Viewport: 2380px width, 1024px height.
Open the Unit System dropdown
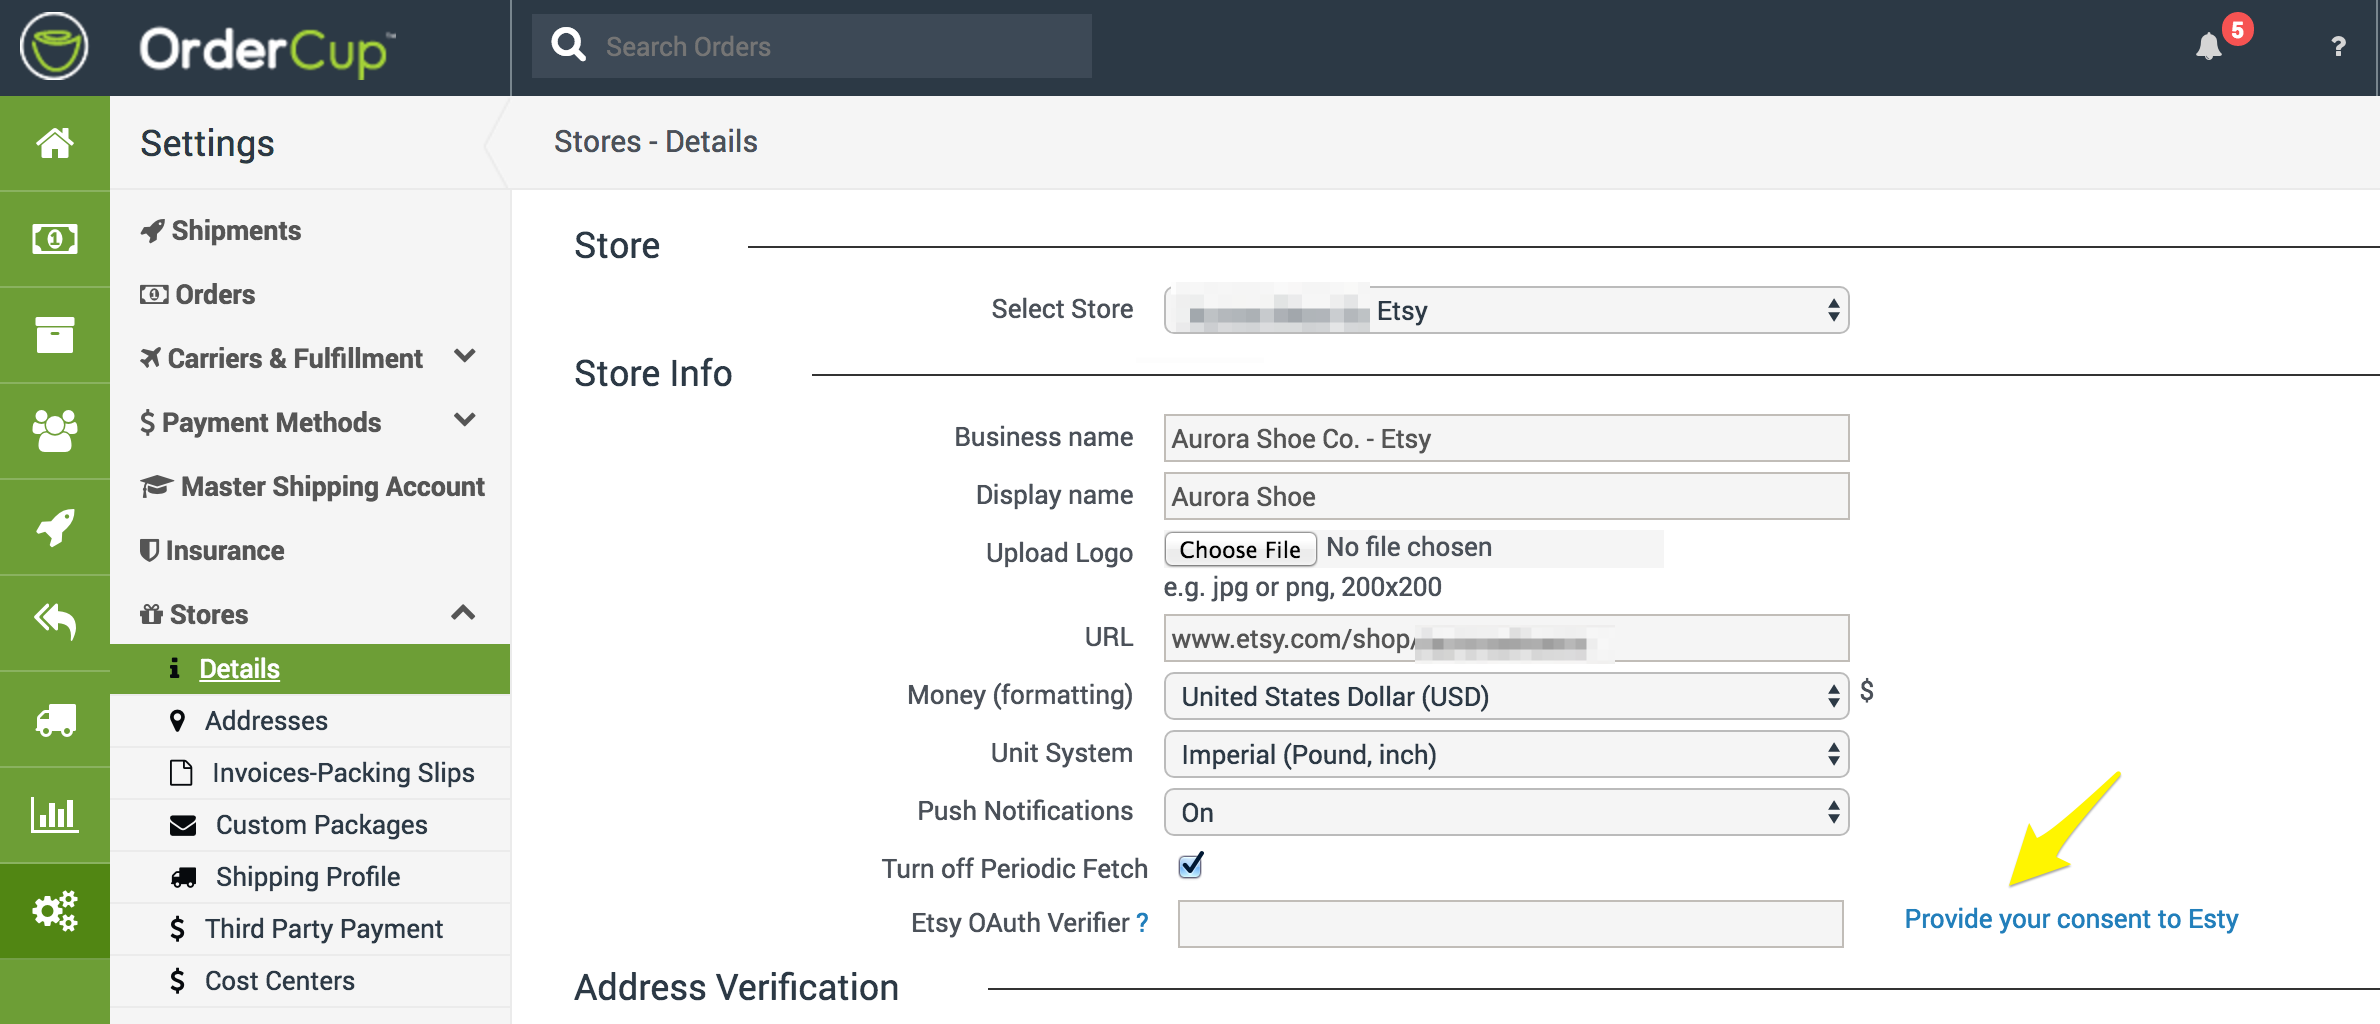[1506, 754]
